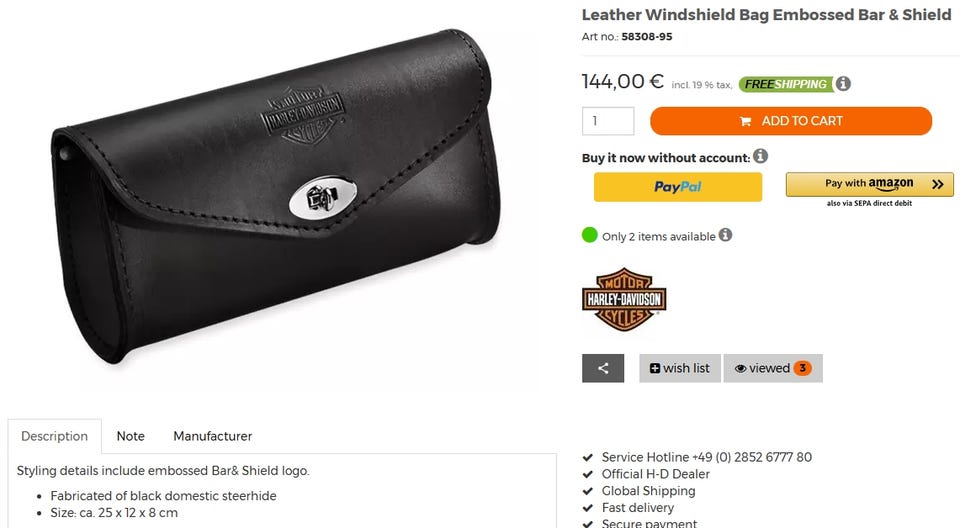Open the Manufacturer tab
Screen dimensions: 960x528
click(212, 436)
